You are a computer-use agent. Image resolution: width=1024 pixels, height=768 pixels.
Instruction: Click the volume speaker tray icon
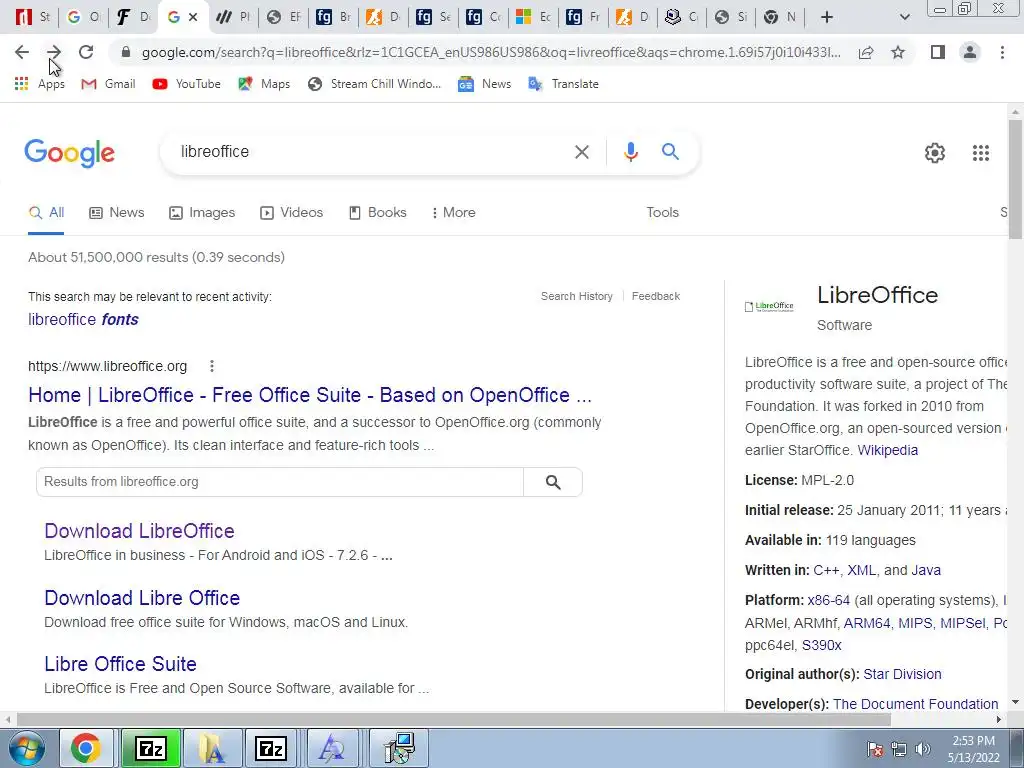click(x=923, y=748)
